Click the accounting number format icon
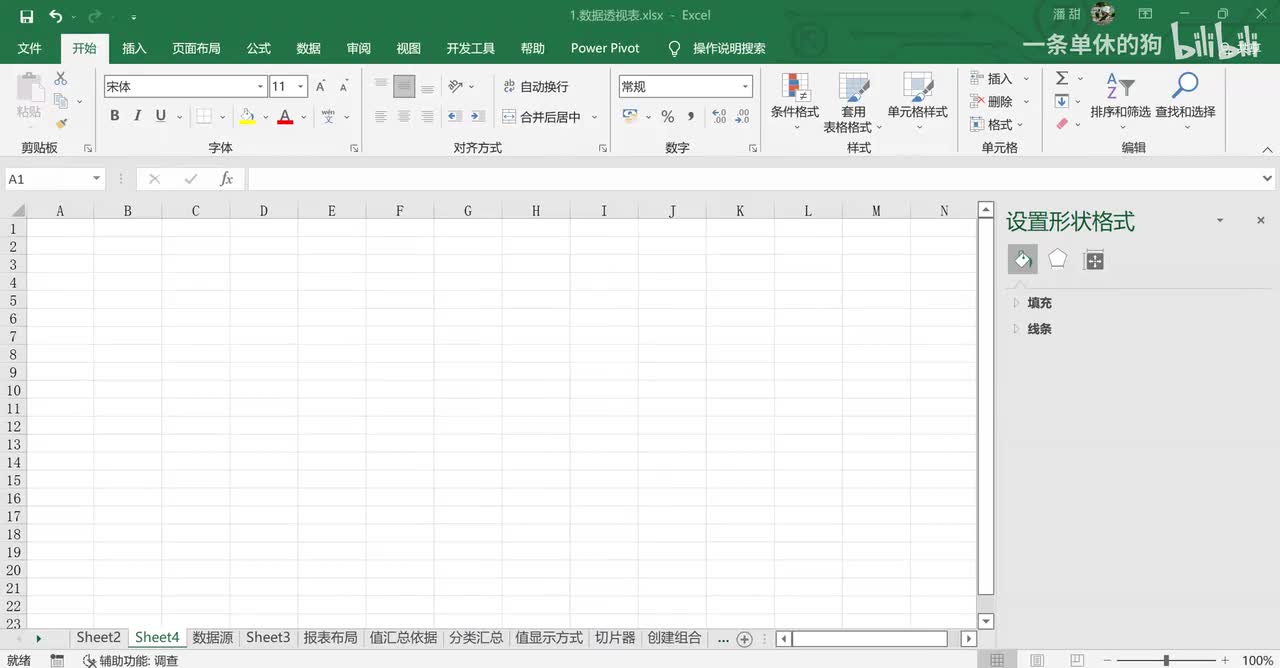Screen dimensions: 1280x668 (x=630, y=117)
